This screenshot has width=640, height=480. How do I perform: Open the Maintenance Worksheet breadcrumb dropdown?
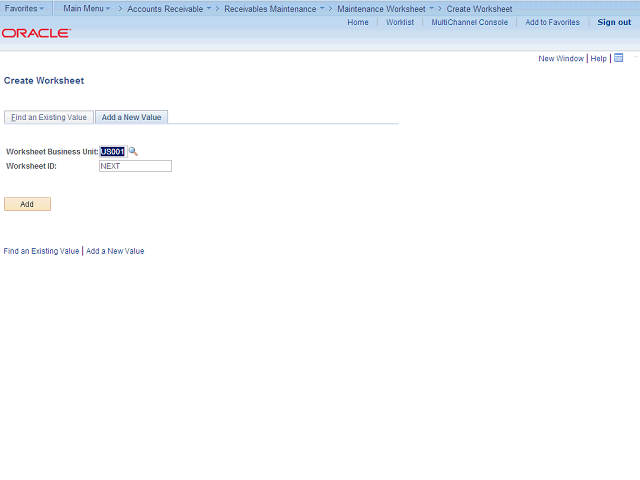pyautogui.click(x=385, y=9)
